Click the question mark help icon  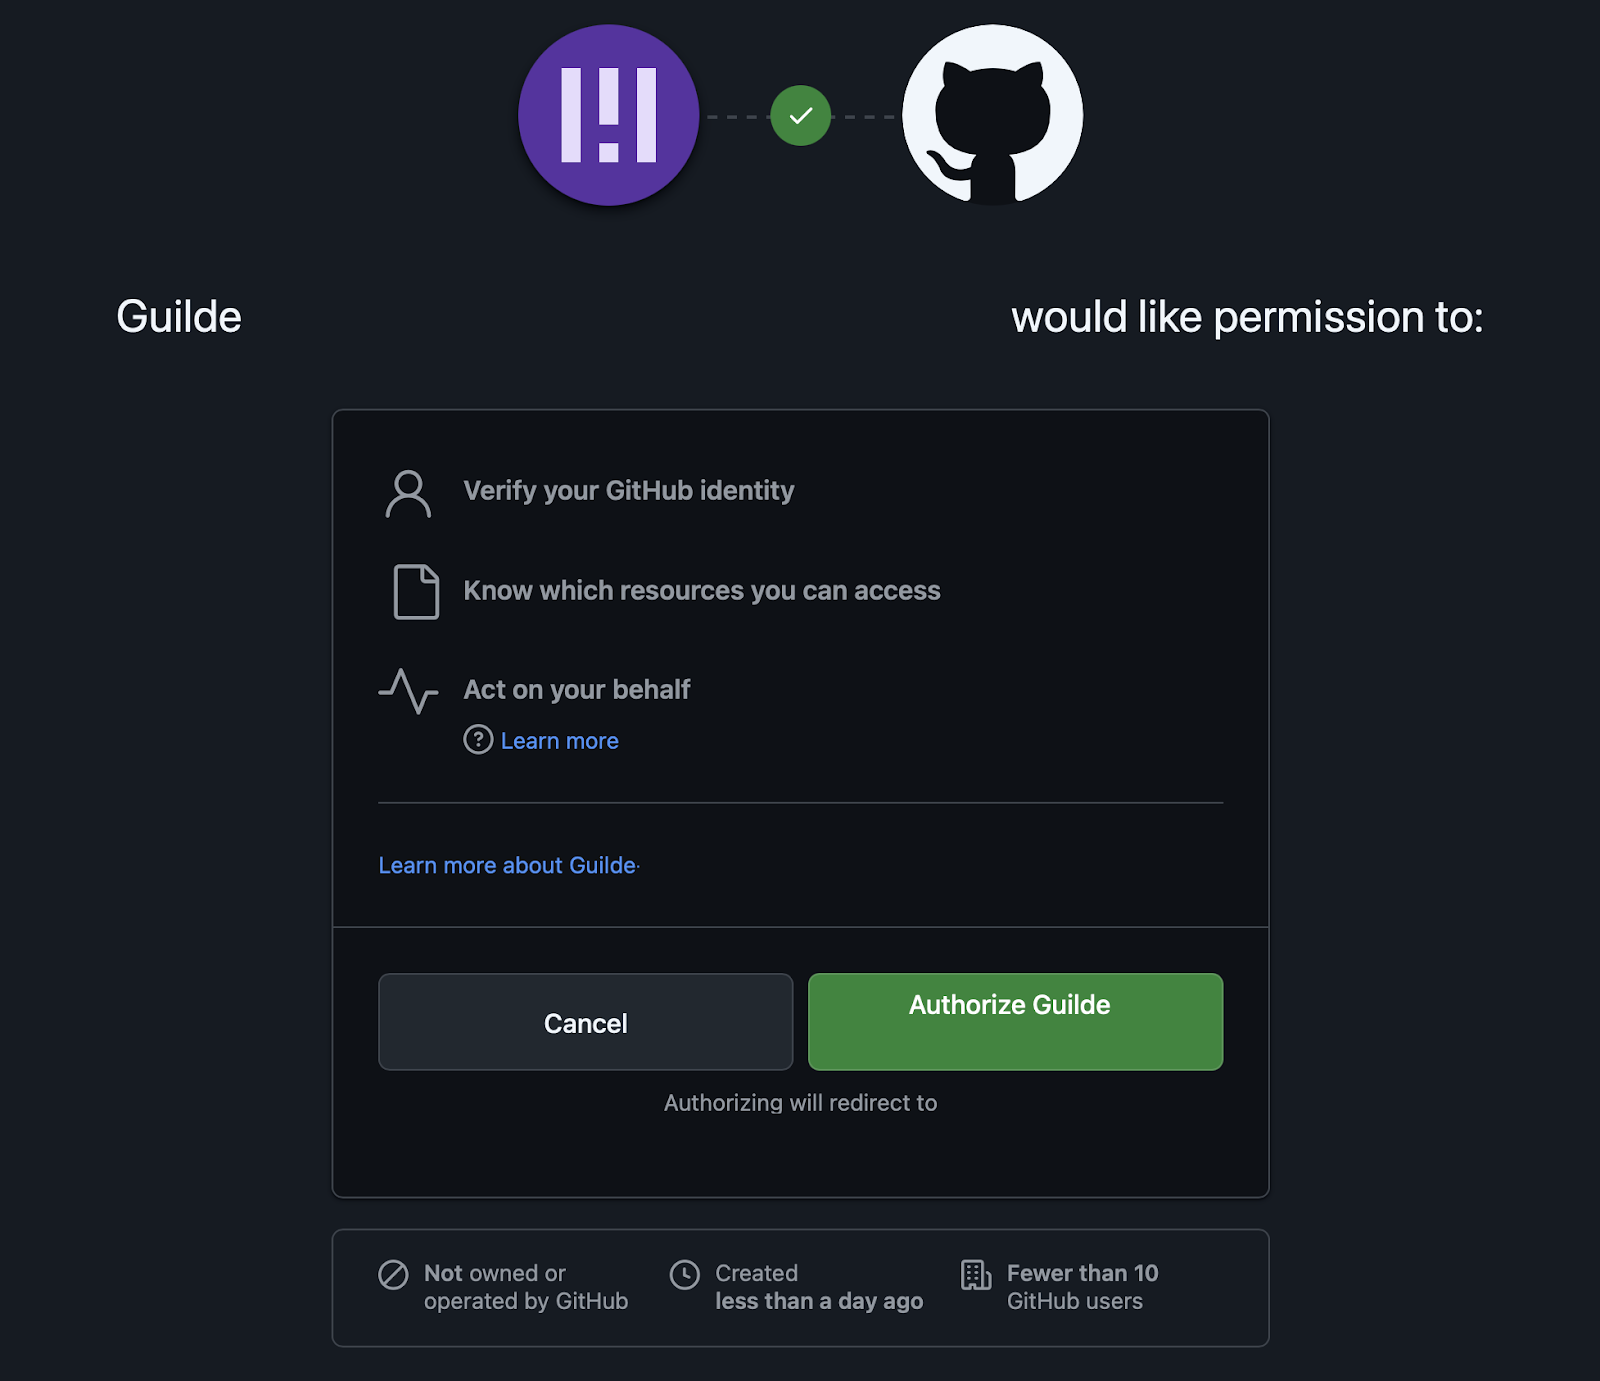point(478,740)
